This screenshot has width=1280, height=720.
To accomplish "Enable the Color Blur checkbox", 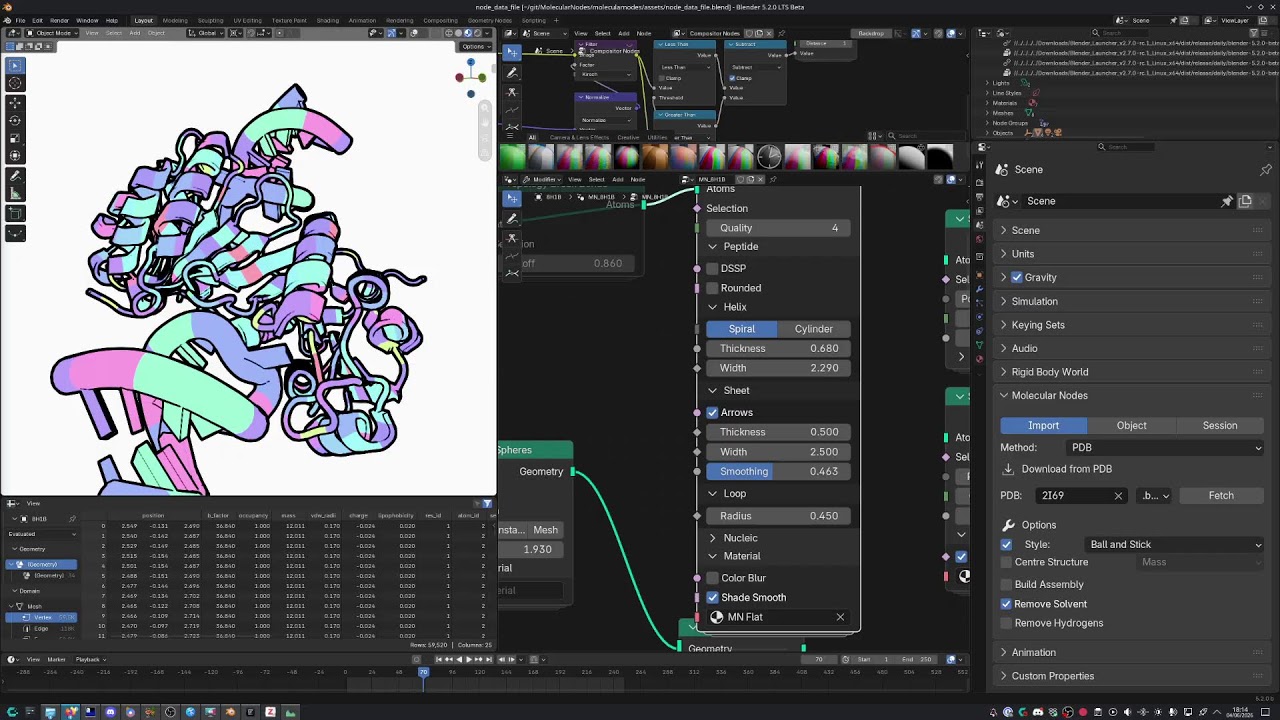I will pos(712,578).
